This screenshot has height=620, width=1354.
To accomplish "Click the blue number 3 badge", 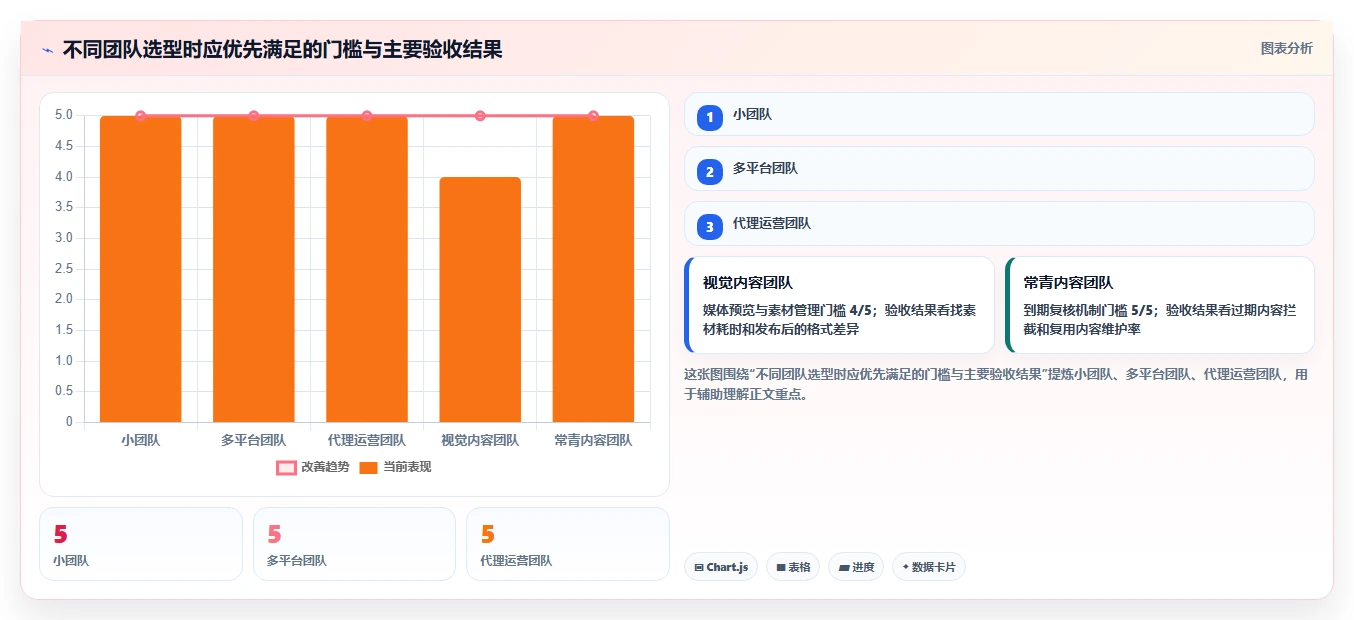I will pyautogui.click(x=710, y=227).
